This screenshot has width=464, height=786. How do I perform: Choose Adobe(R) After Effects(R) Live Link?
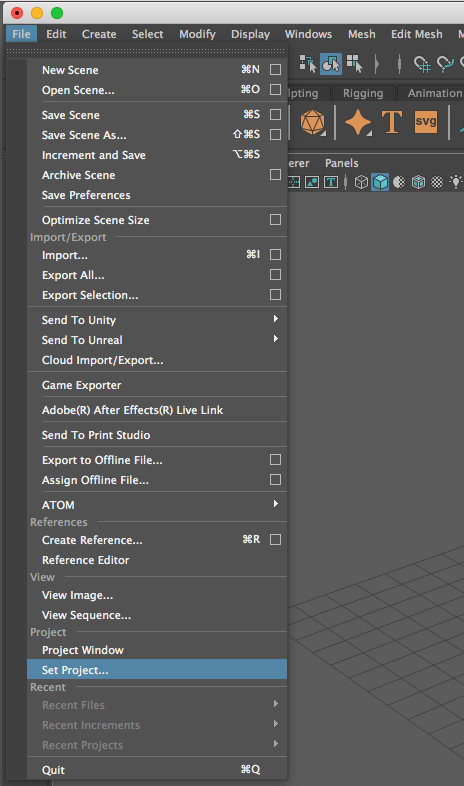[x=157, y=410]
